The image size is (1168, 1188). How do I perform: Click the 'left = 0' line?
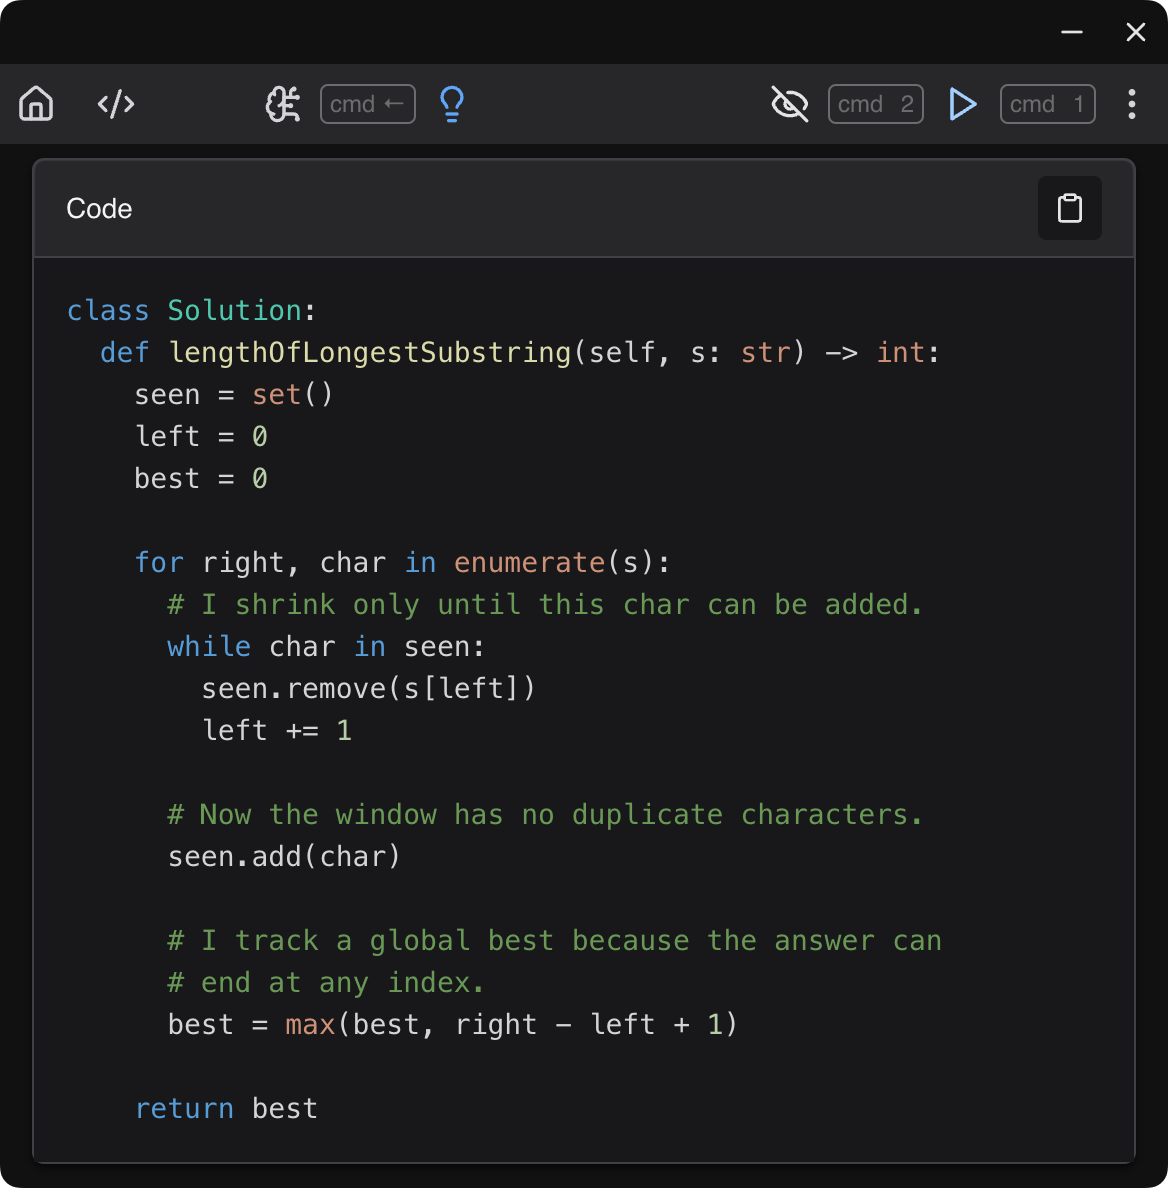(201, 436)
